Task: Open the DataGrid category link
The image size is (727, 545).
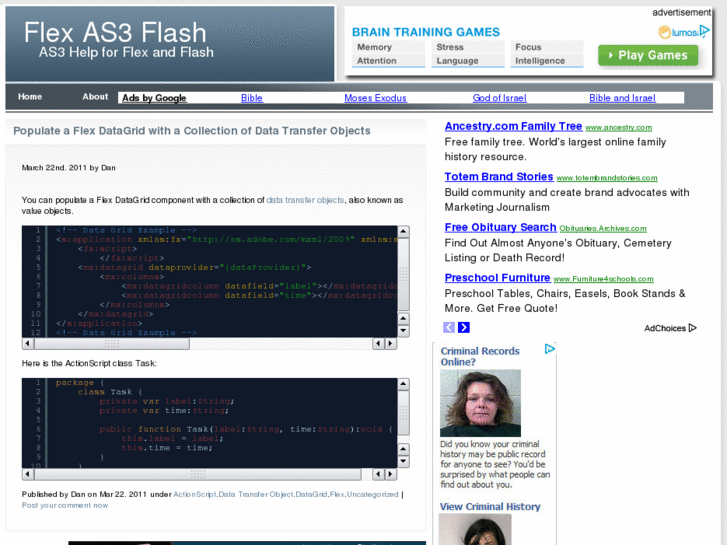Action: coord(311,494)
